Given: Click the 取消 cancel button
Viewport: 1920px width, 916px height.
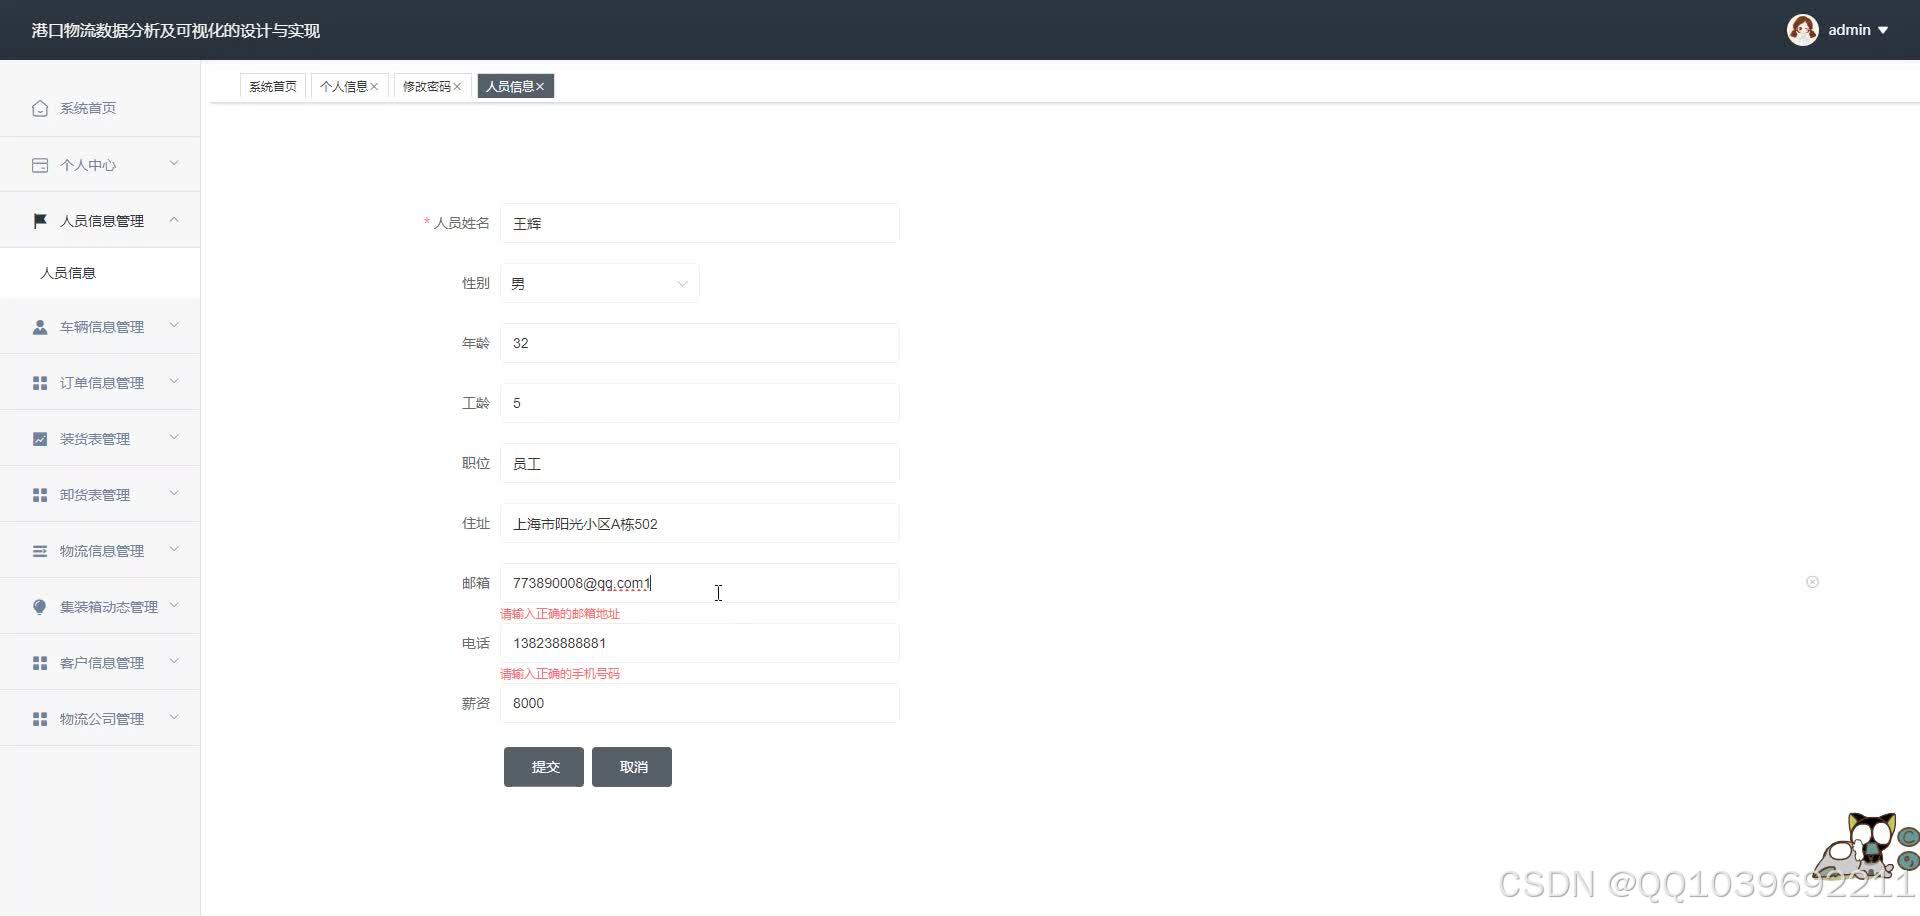Looking at the screenshot, I should (632, 767).
